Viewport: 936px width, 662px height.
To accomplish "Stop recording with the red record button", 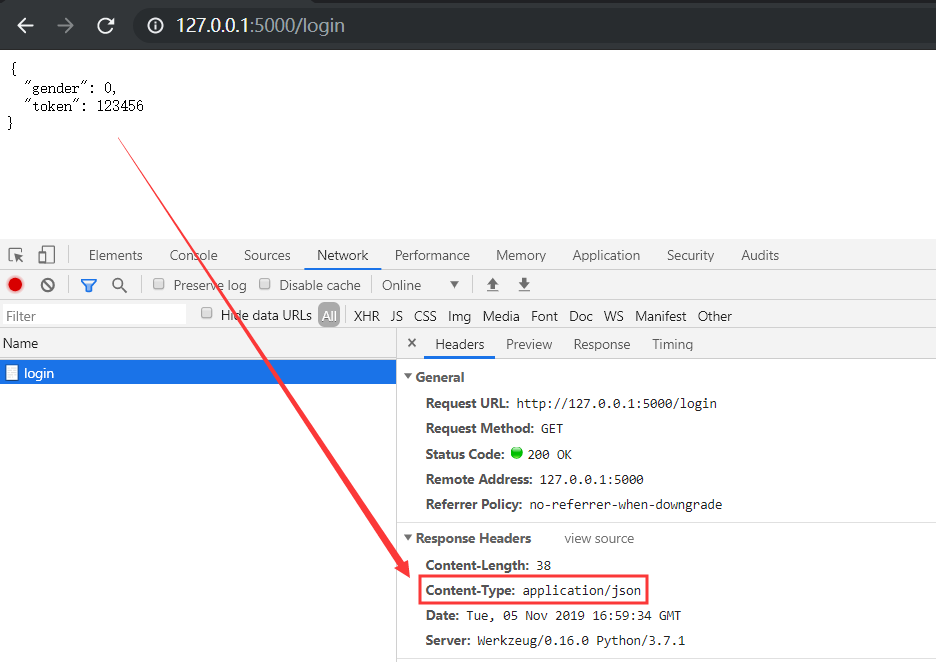I will (16, 285).
